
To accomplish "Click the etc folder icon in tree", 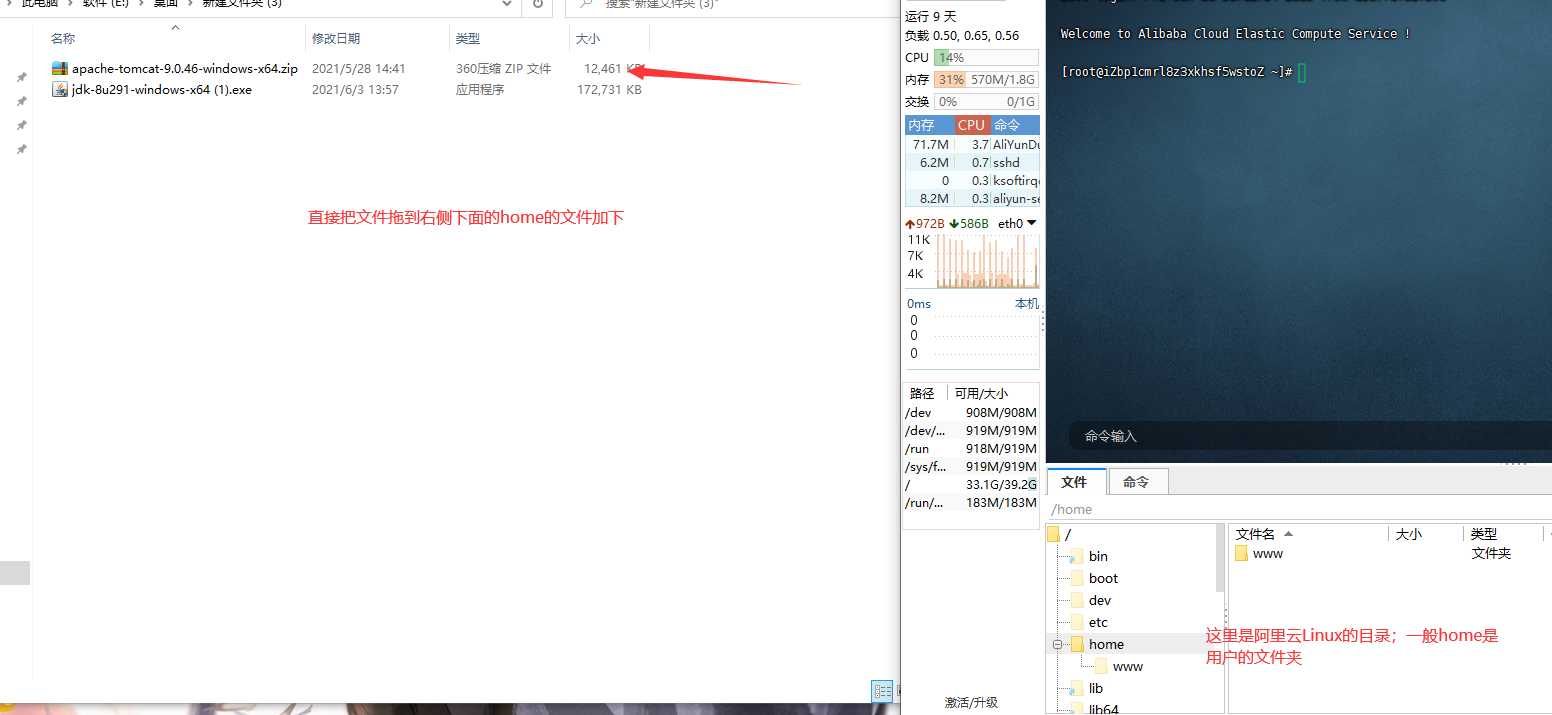I will pos(1077,622).
